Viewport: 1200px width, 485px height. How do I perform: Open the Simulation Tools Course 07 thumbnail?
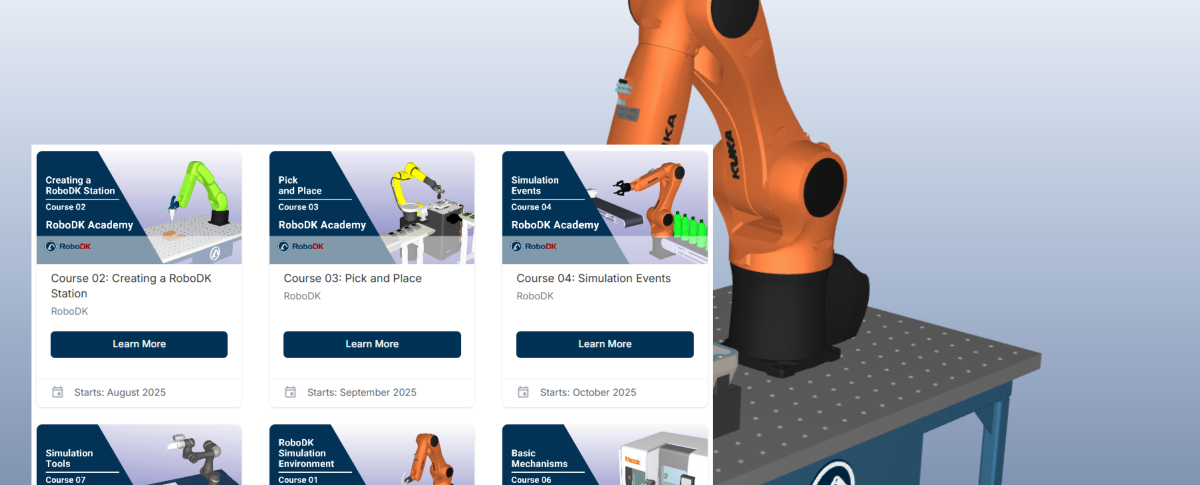click(139, 455)
